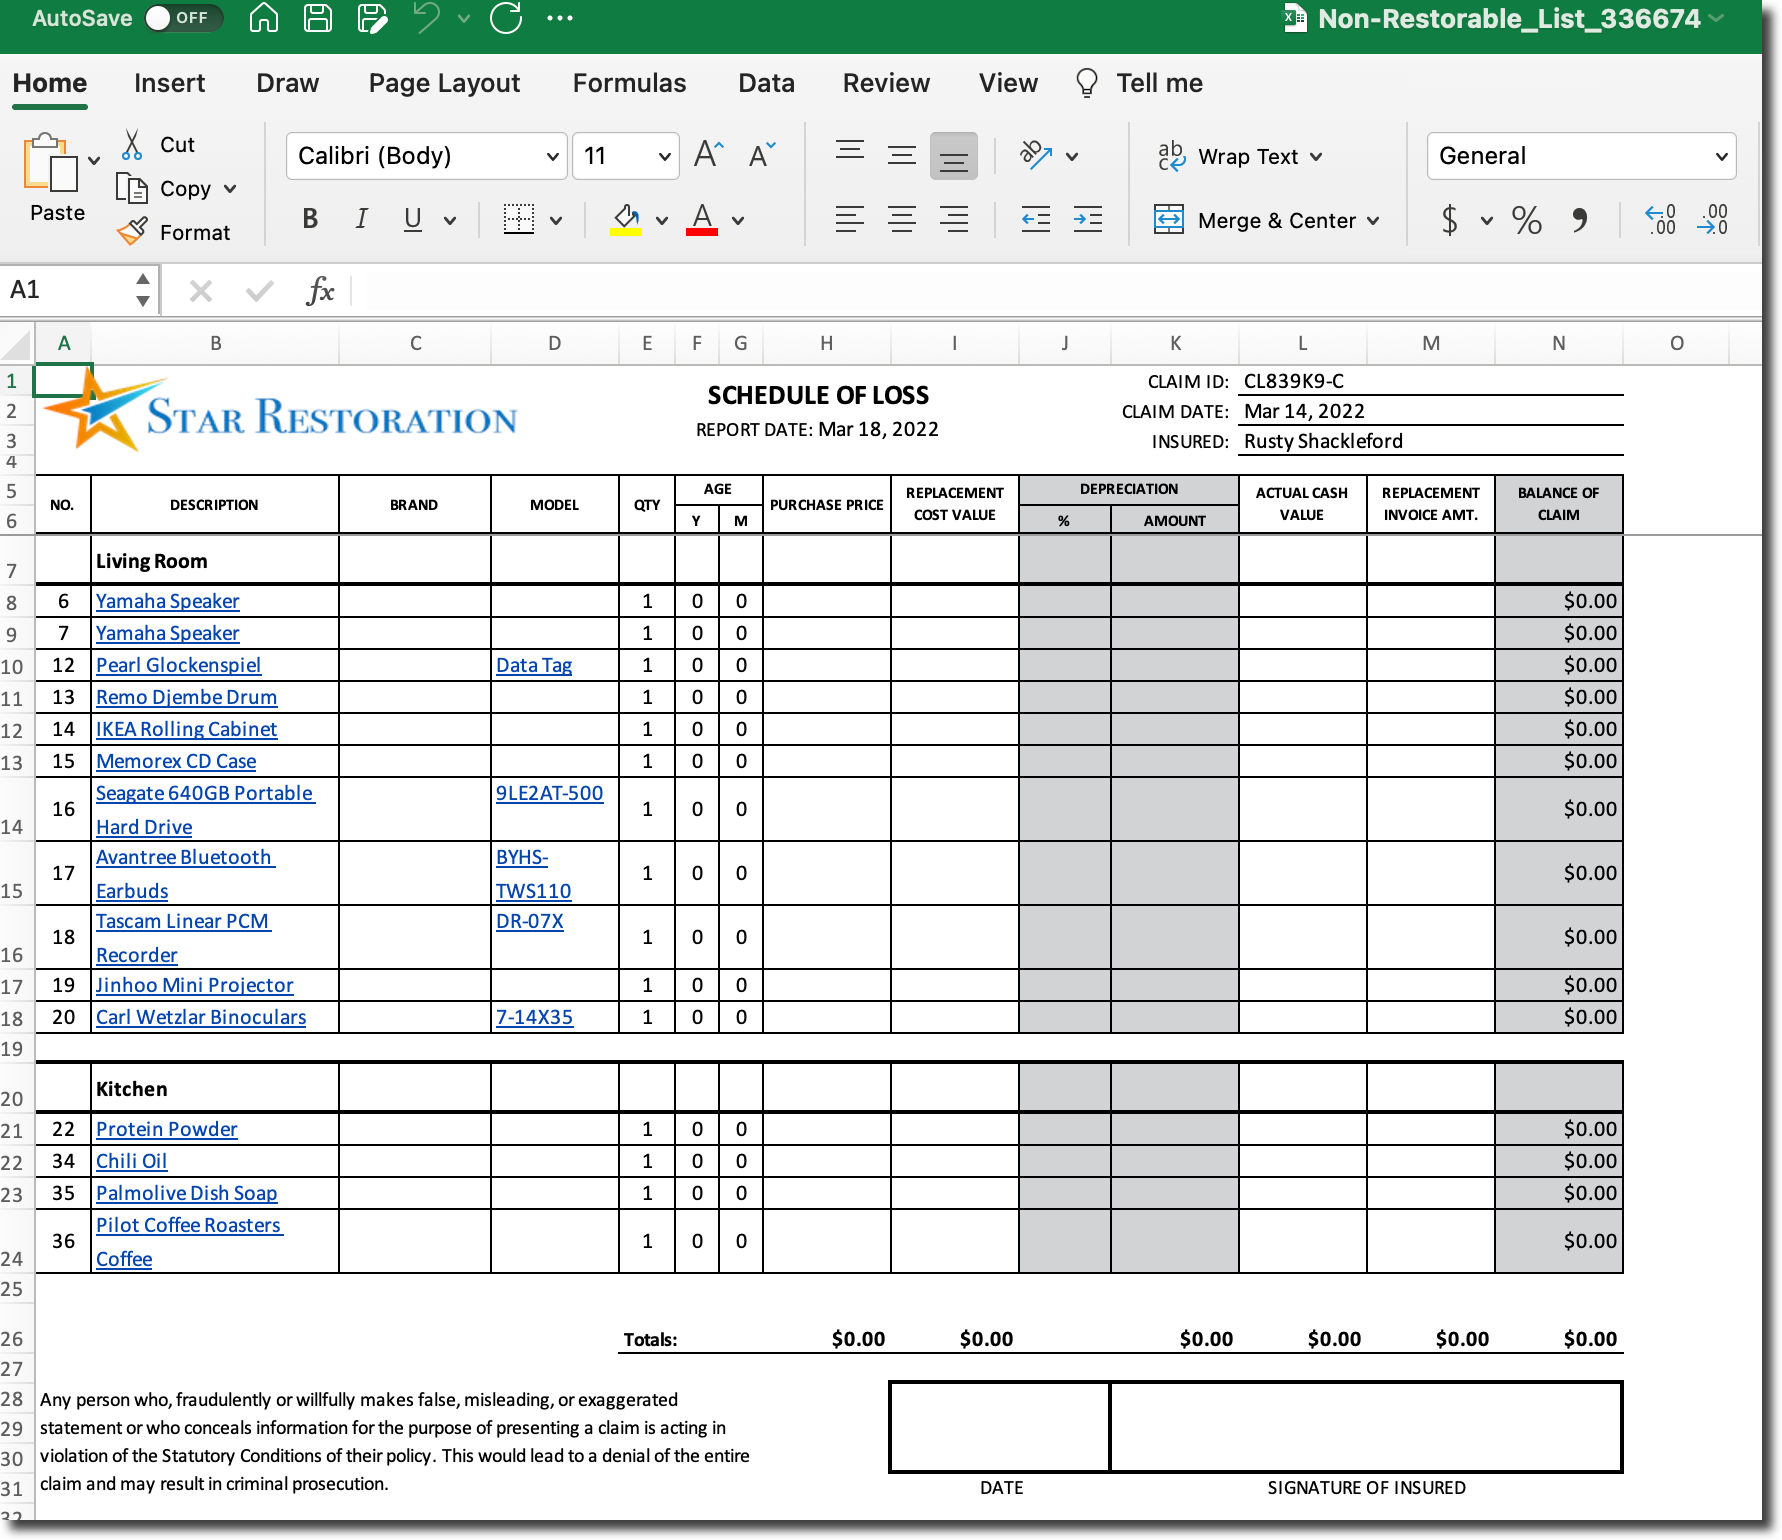Viewport: 1782px width, 1540px height.
Task: Click the Cut scissors icon
Action: pyautogui.click(x=132, y=145)
